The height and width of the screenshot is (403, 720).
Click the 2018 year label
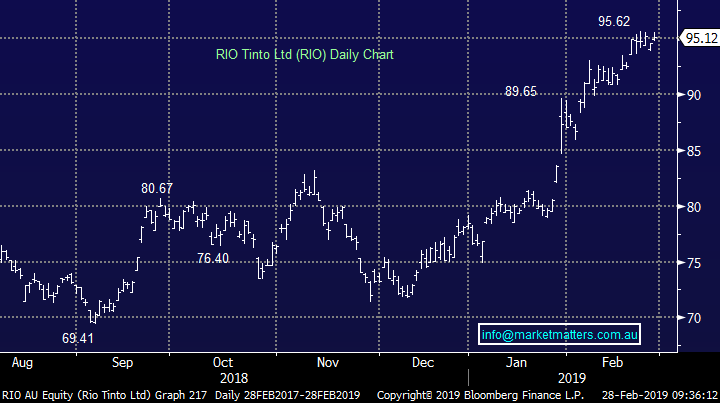(234, 378)
